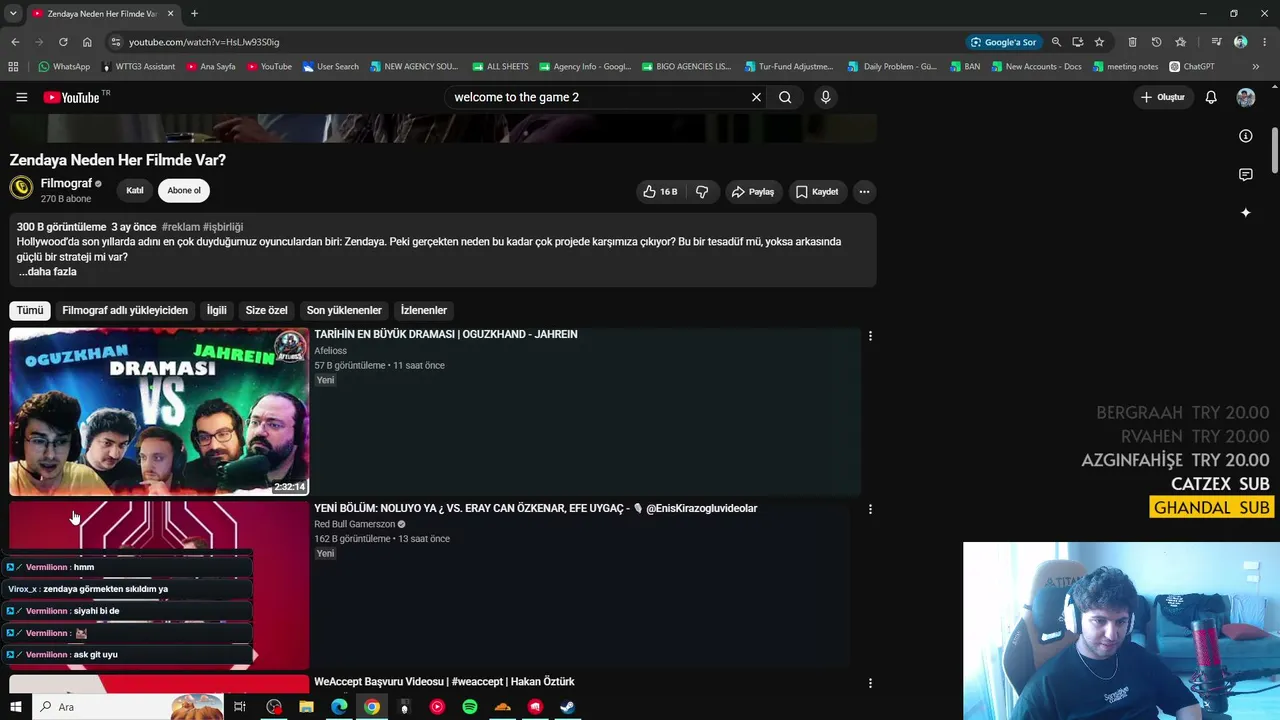Open WeAccept Başvuru Videosu title
The width and height of the screenshot is (1280, 720).
click(444, 682)
